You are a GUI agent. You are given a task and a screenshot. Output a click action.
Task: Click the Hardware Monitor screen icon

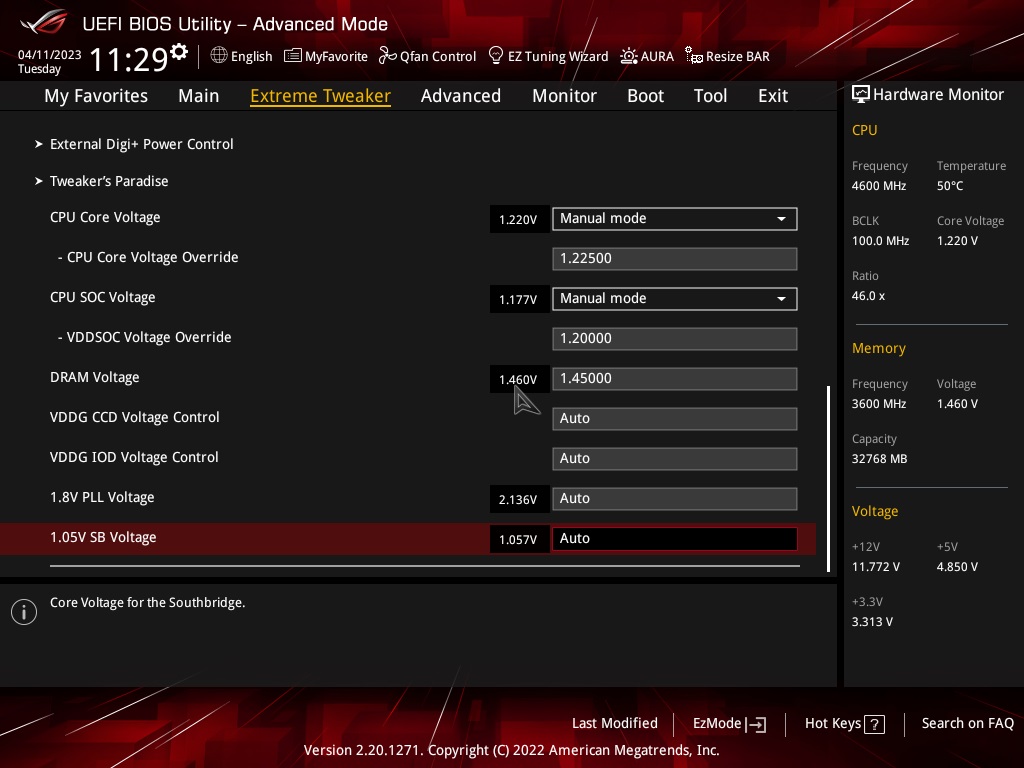[861, 95]
